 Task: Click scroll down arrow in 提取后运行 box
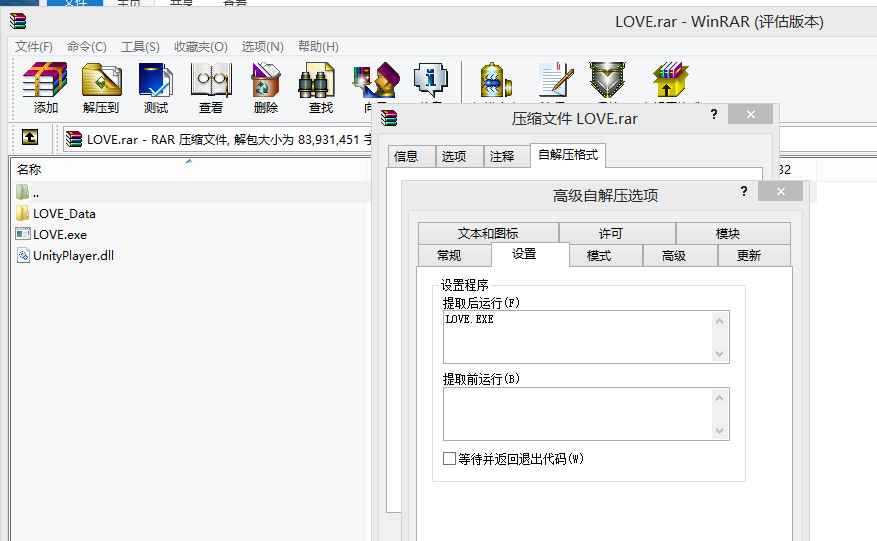(x=719, y=354)
